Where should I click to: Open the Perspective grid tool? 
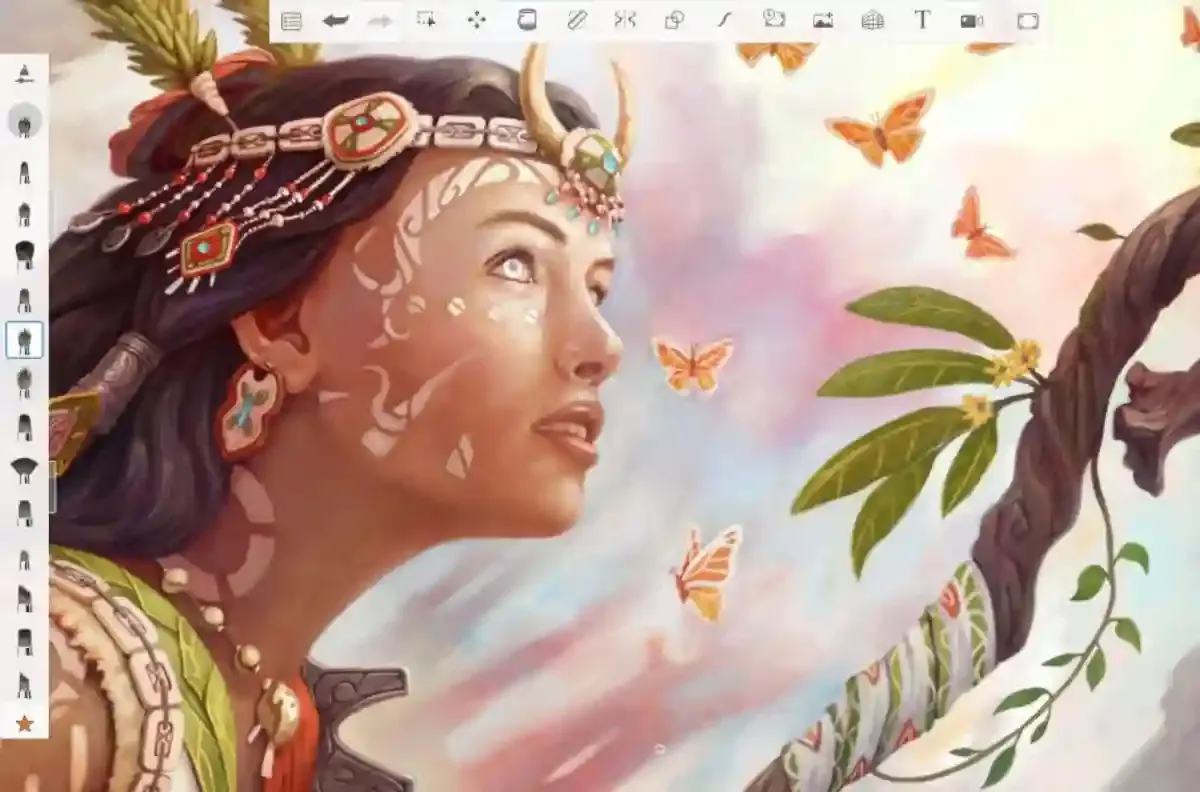[873, 20]
